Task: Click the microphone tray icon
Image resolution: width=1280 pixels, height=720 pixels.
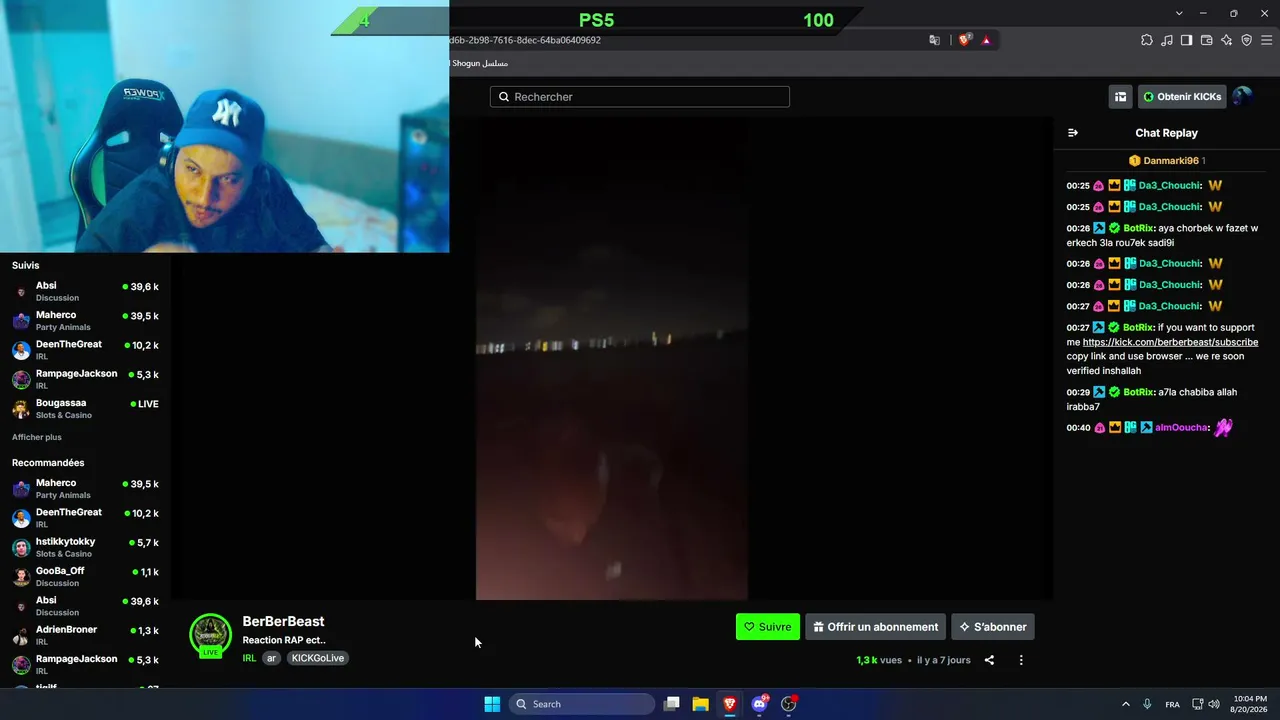Action: 1147,704
